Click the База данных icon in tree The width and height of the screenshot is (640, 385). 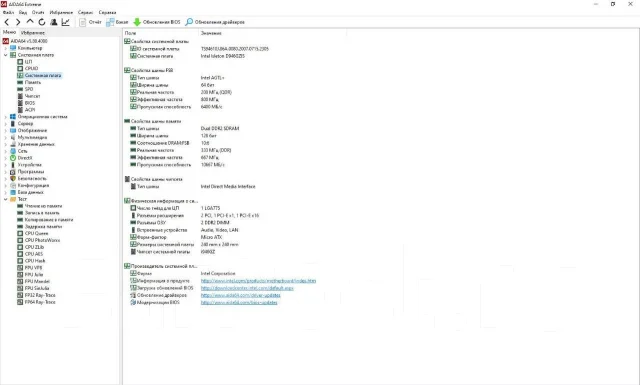(x=13, y=192)
